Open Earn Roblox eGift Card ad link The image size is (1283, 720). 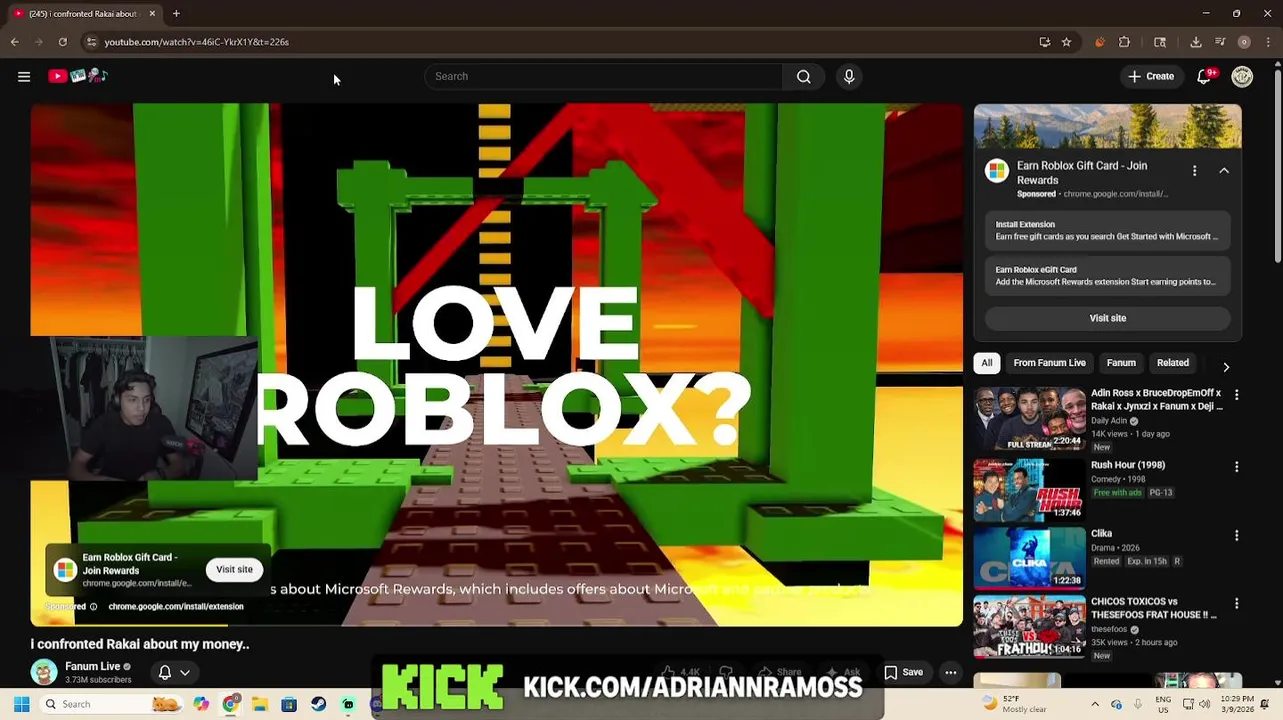coord(1107,276)
